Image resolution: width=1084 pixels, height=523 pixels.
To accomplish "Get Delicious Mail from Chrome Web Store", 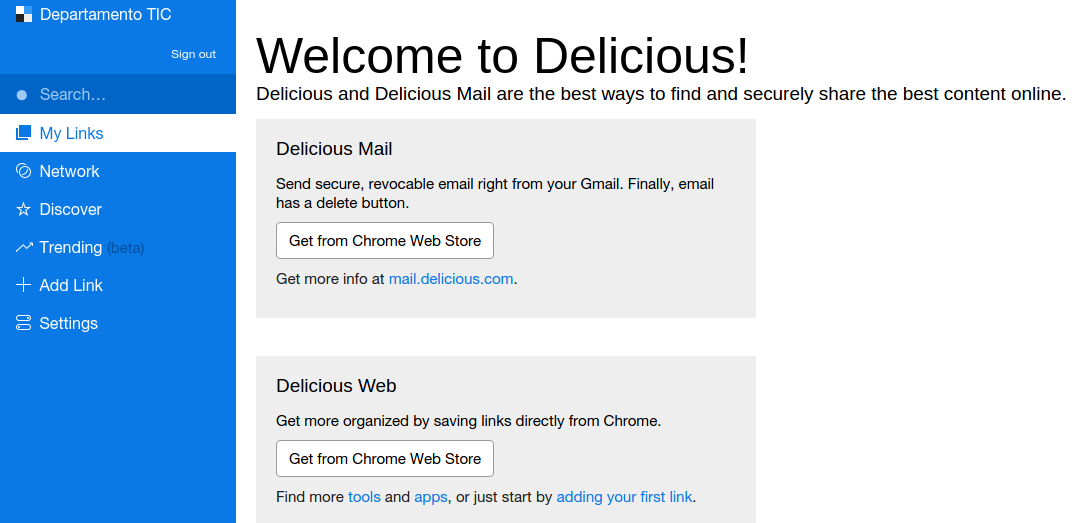I will pyautogui.click(x=385, y=241).
